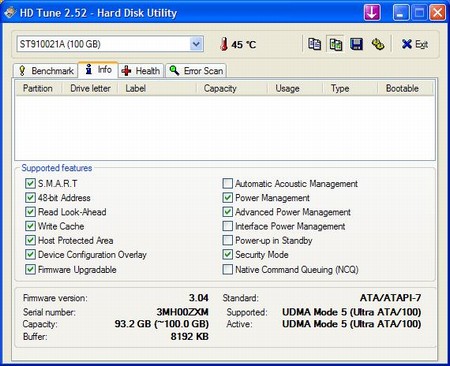This screenshot has height=366, width=450.
Task: Toggle the Write Cache checkbox
Action: pos(30,226)
